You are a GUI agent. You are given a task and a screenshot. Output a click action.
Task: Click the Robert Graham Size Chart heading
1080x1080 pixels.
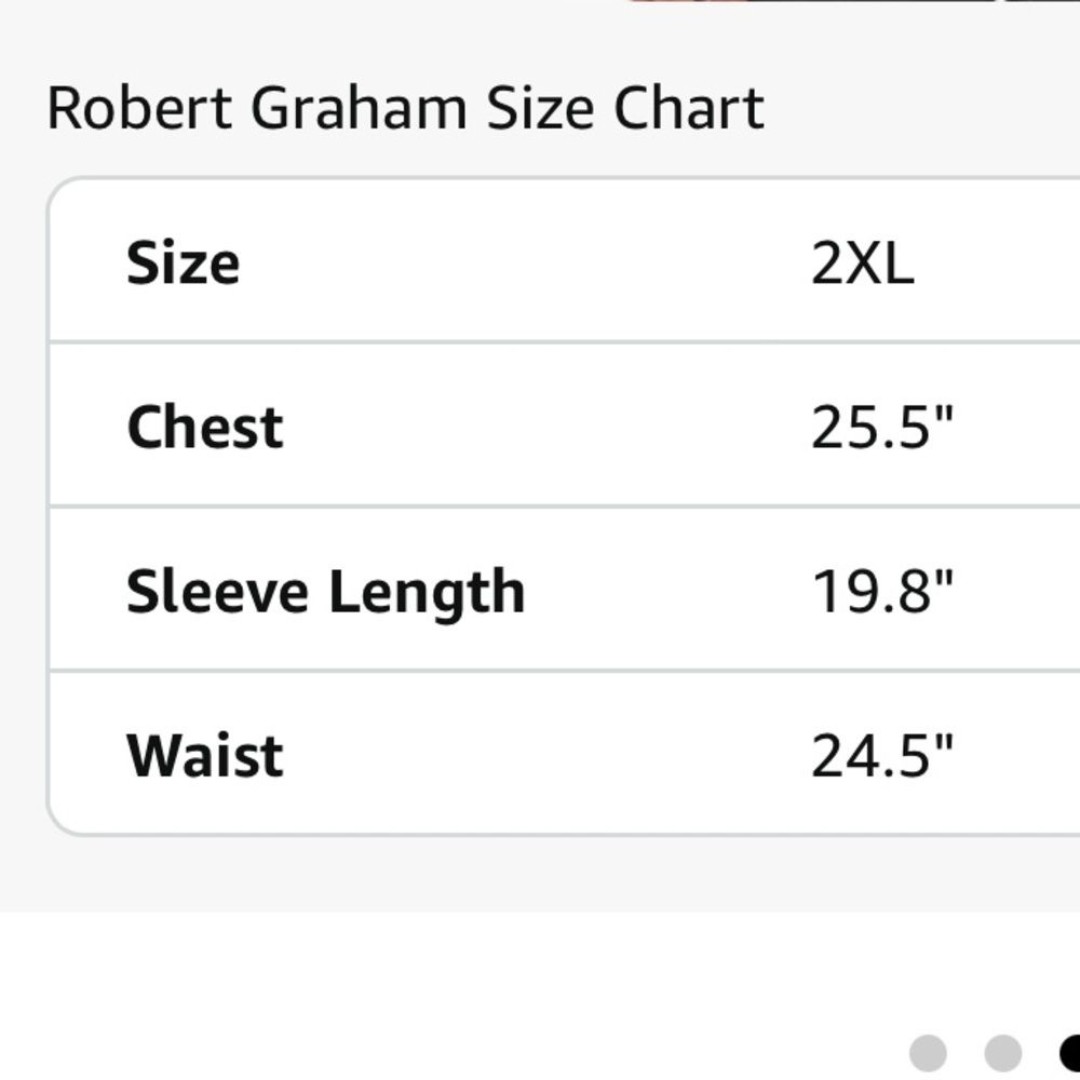(x=405, y=109)
